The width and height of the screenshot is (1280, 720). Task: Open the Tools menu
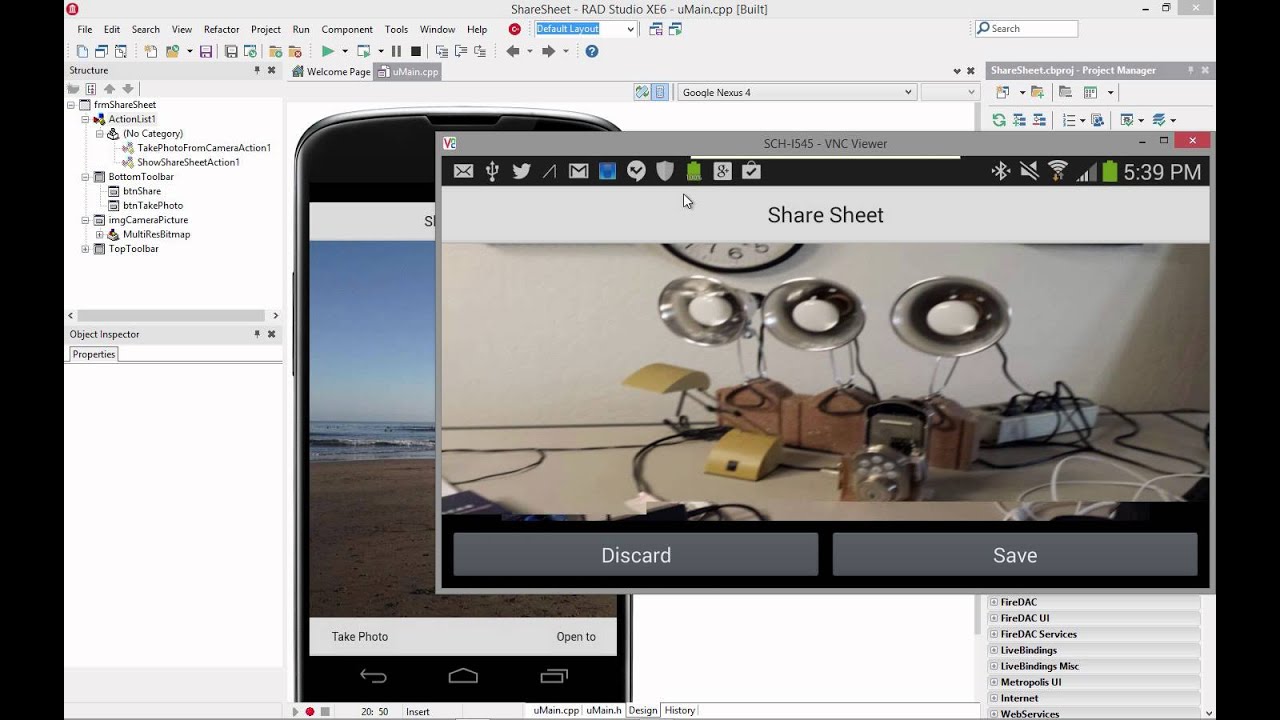[396, 29]
